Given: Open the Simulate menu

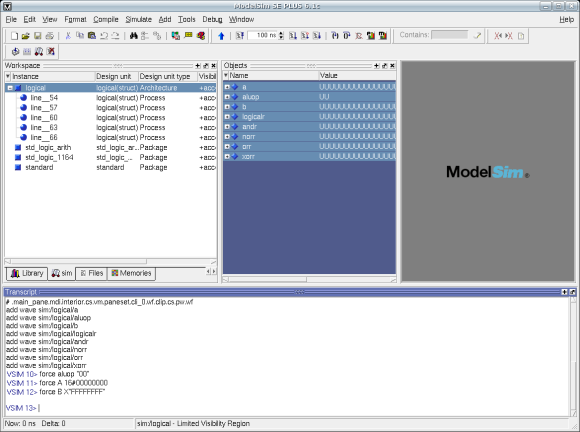Looking at the screenshot, I should (138, 19).
